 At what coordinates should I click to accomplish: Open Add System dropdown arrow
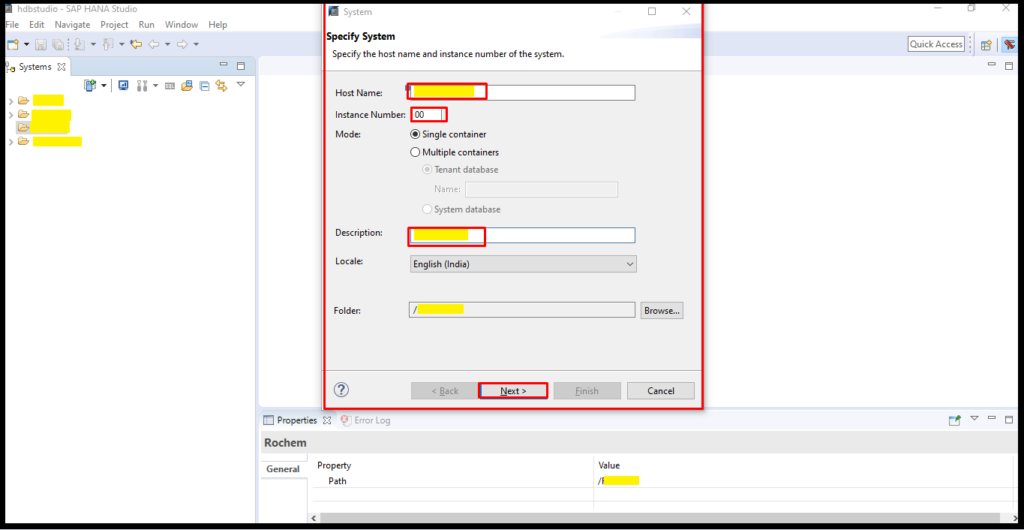pyautogui.click(x=103, y=86)
